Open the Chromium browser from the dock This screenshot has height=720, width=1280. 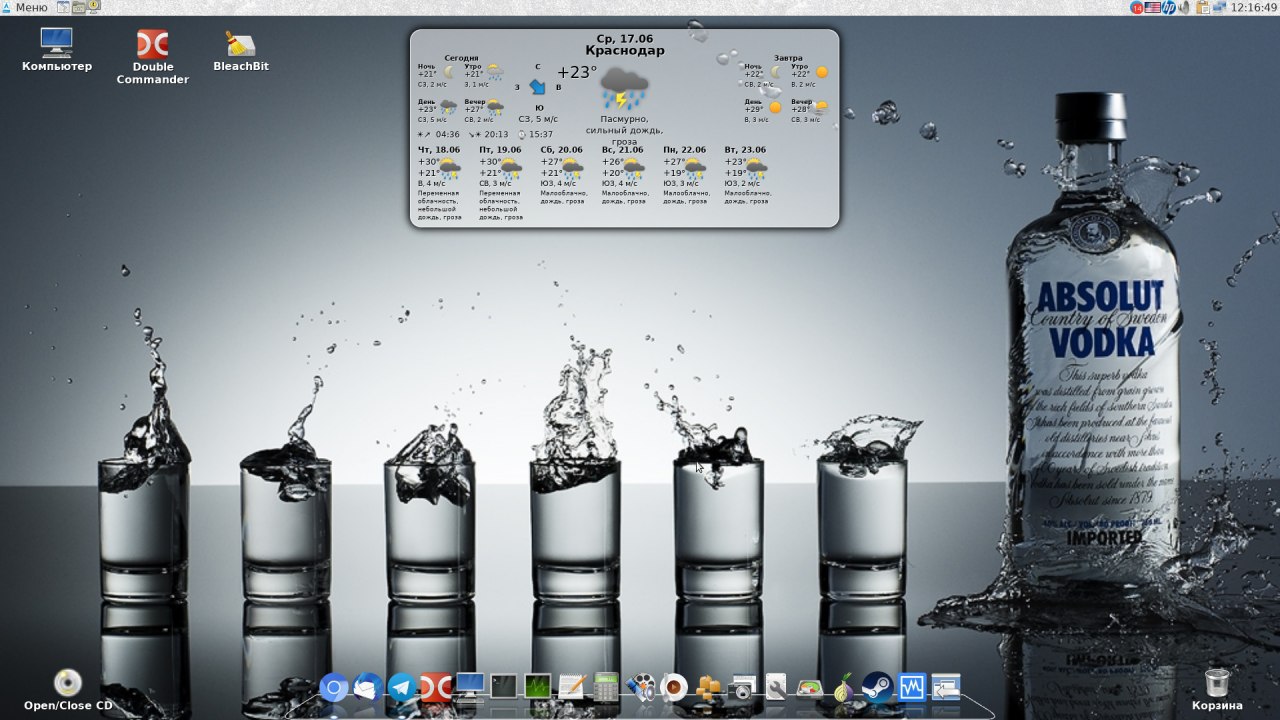coord(334,687)
